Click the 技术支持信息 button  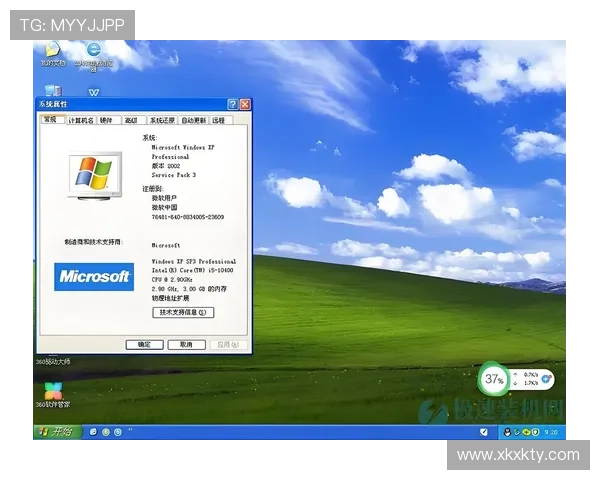click(x=183, y=312)
